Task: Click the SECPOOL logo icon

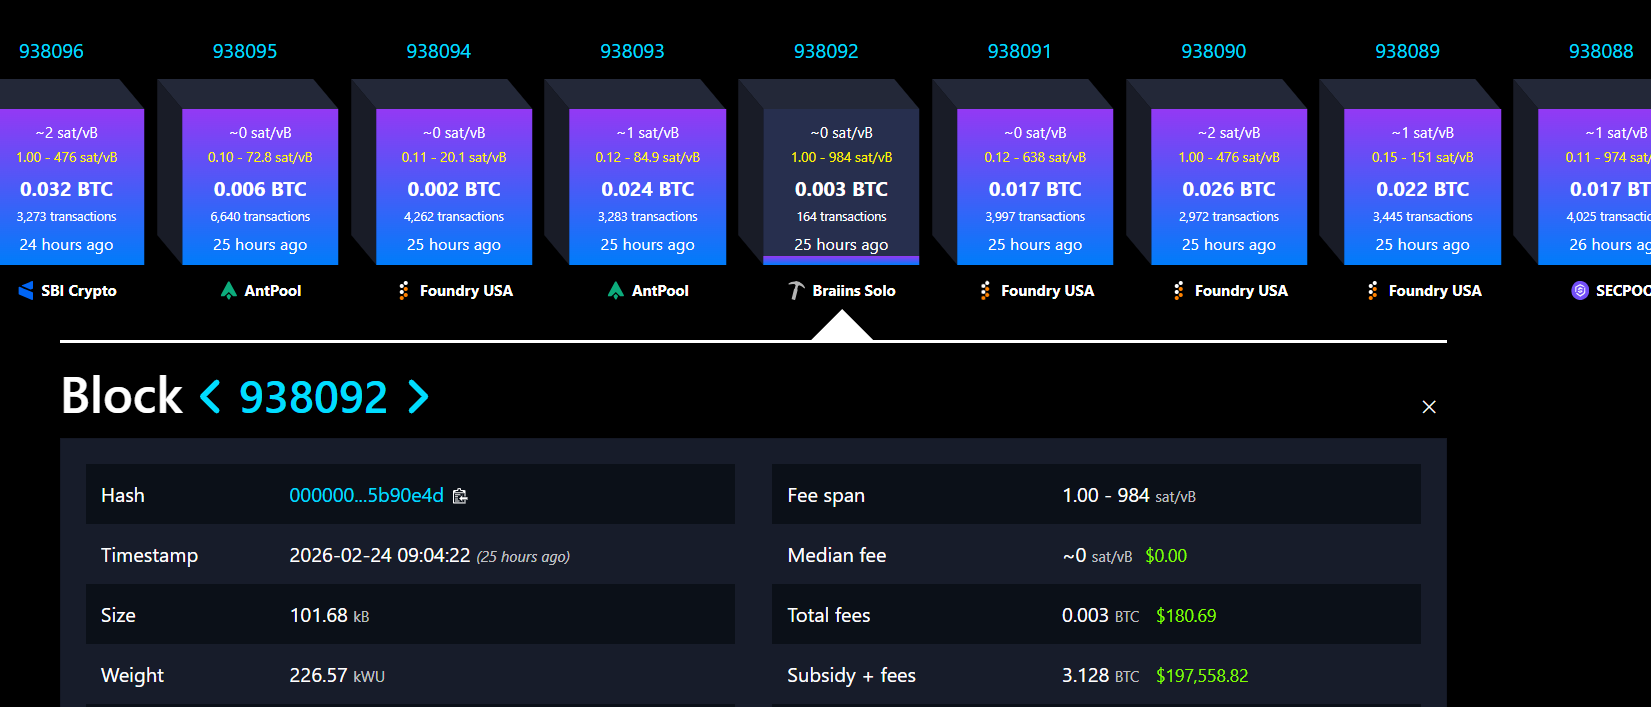Action: tap(1580, 291)
